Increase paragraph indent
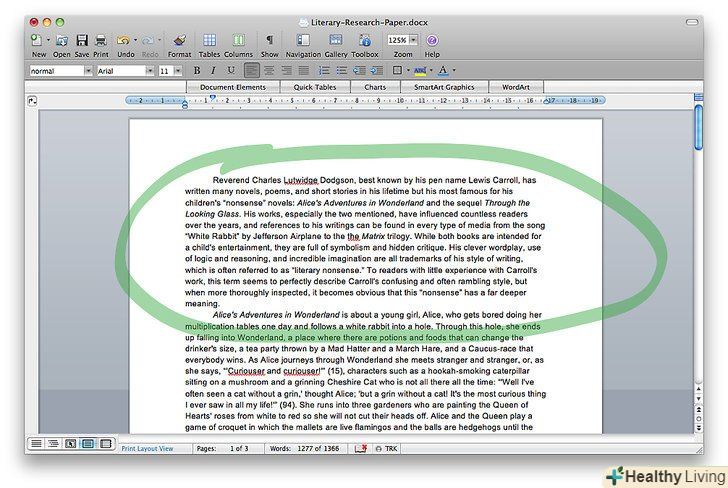This screenshot has width=728, height=488. click(377, 71)
